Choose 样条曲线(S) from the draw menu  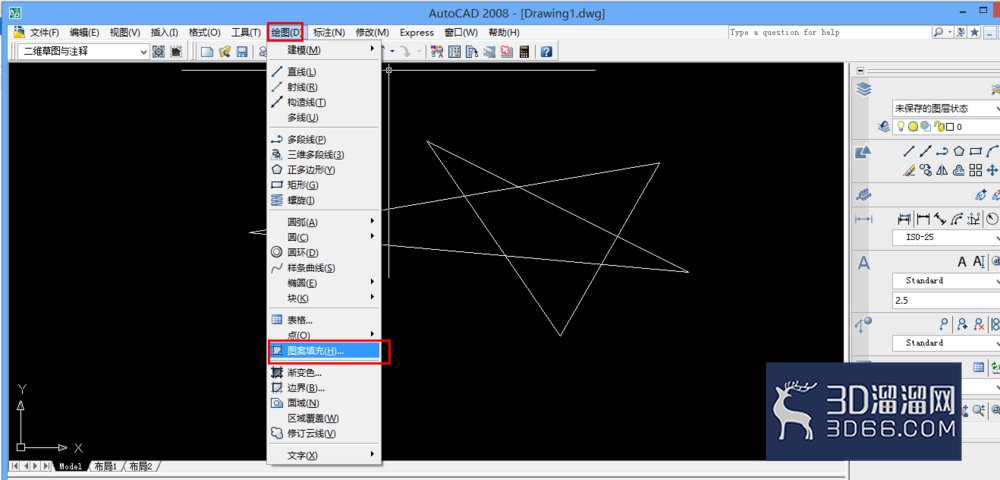pos(323,268)
